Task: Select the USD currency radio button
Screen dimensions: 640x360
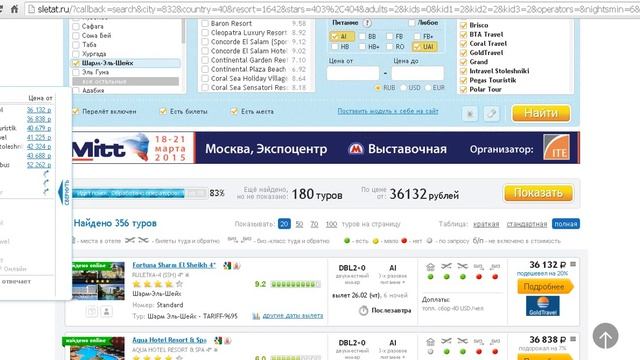Action: click(x=403, y=88)
